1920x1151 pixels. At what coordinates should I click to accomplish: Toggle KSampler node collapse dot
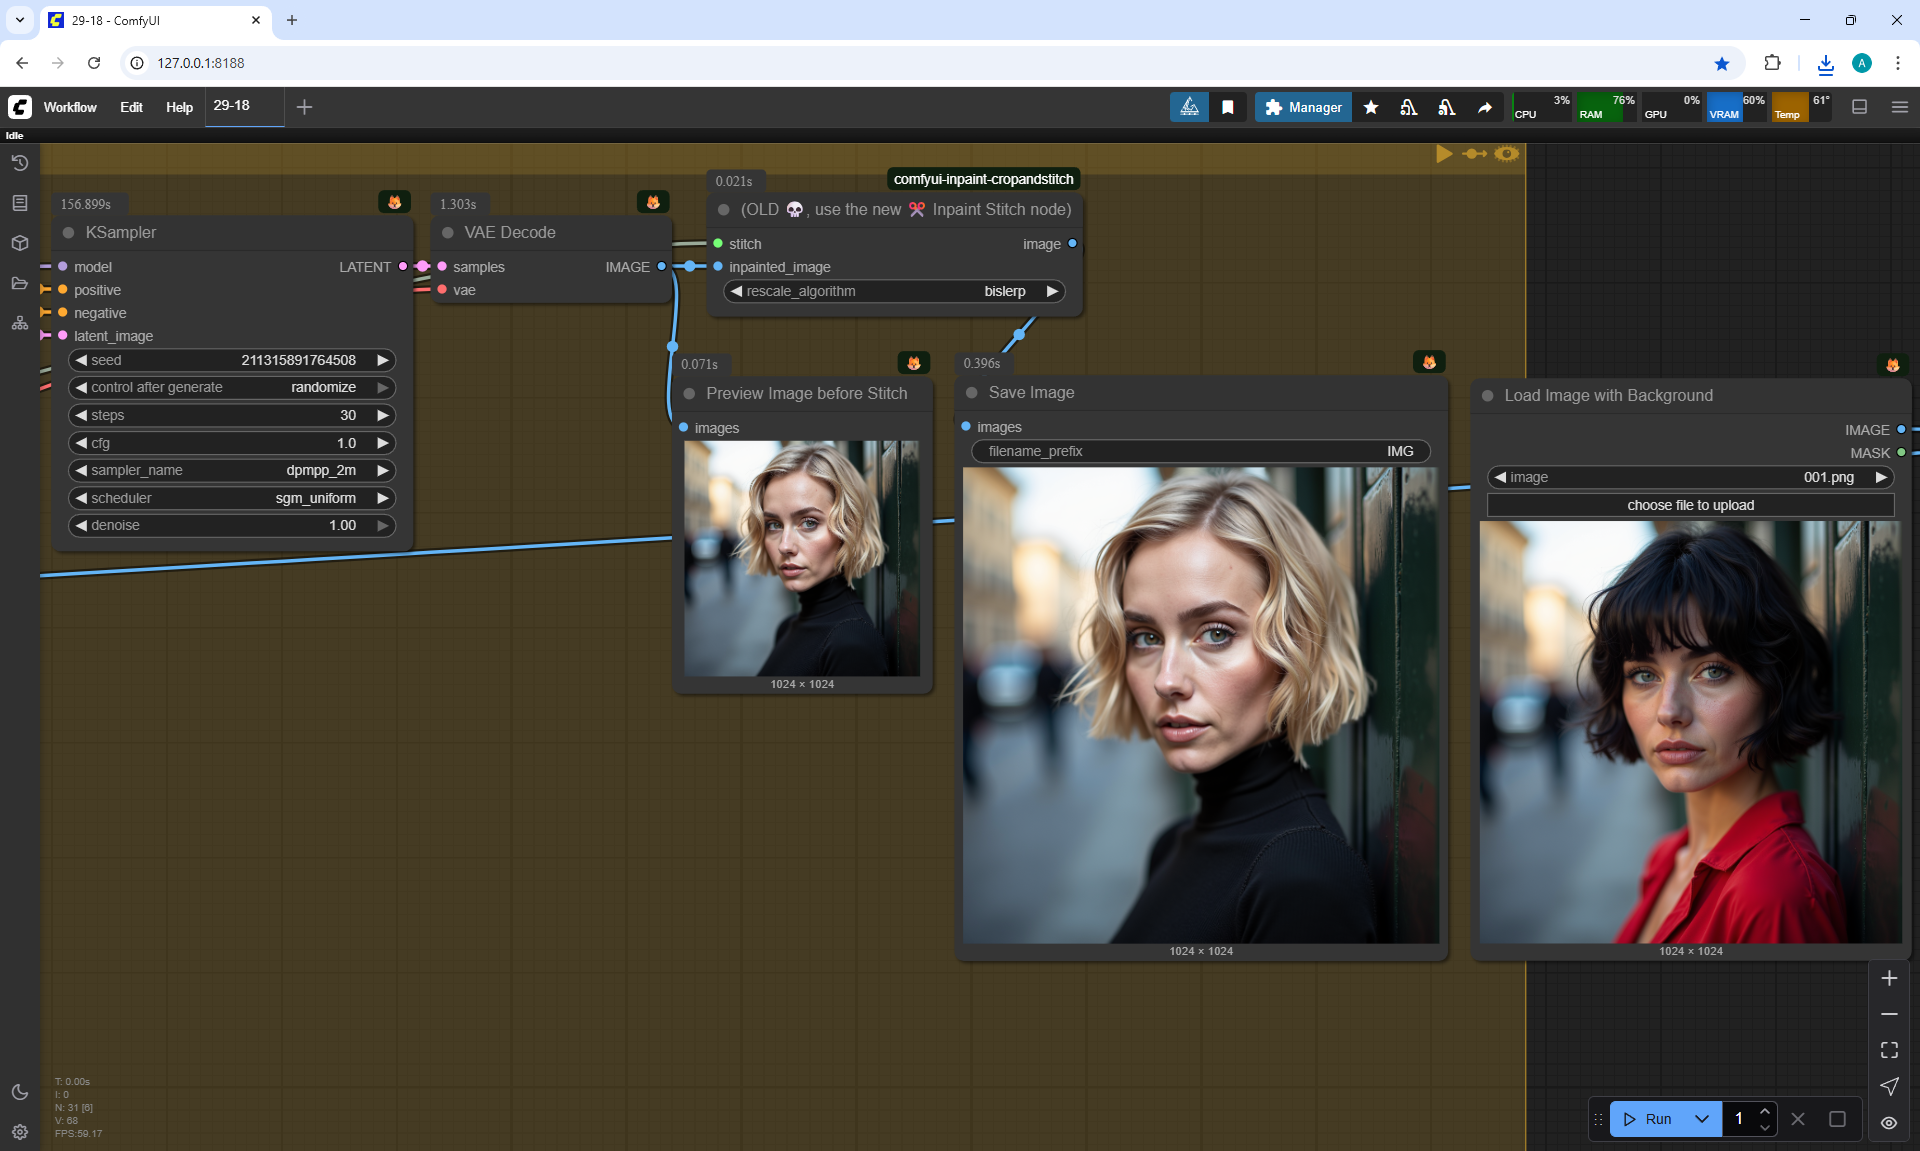(x=69, y=233)
